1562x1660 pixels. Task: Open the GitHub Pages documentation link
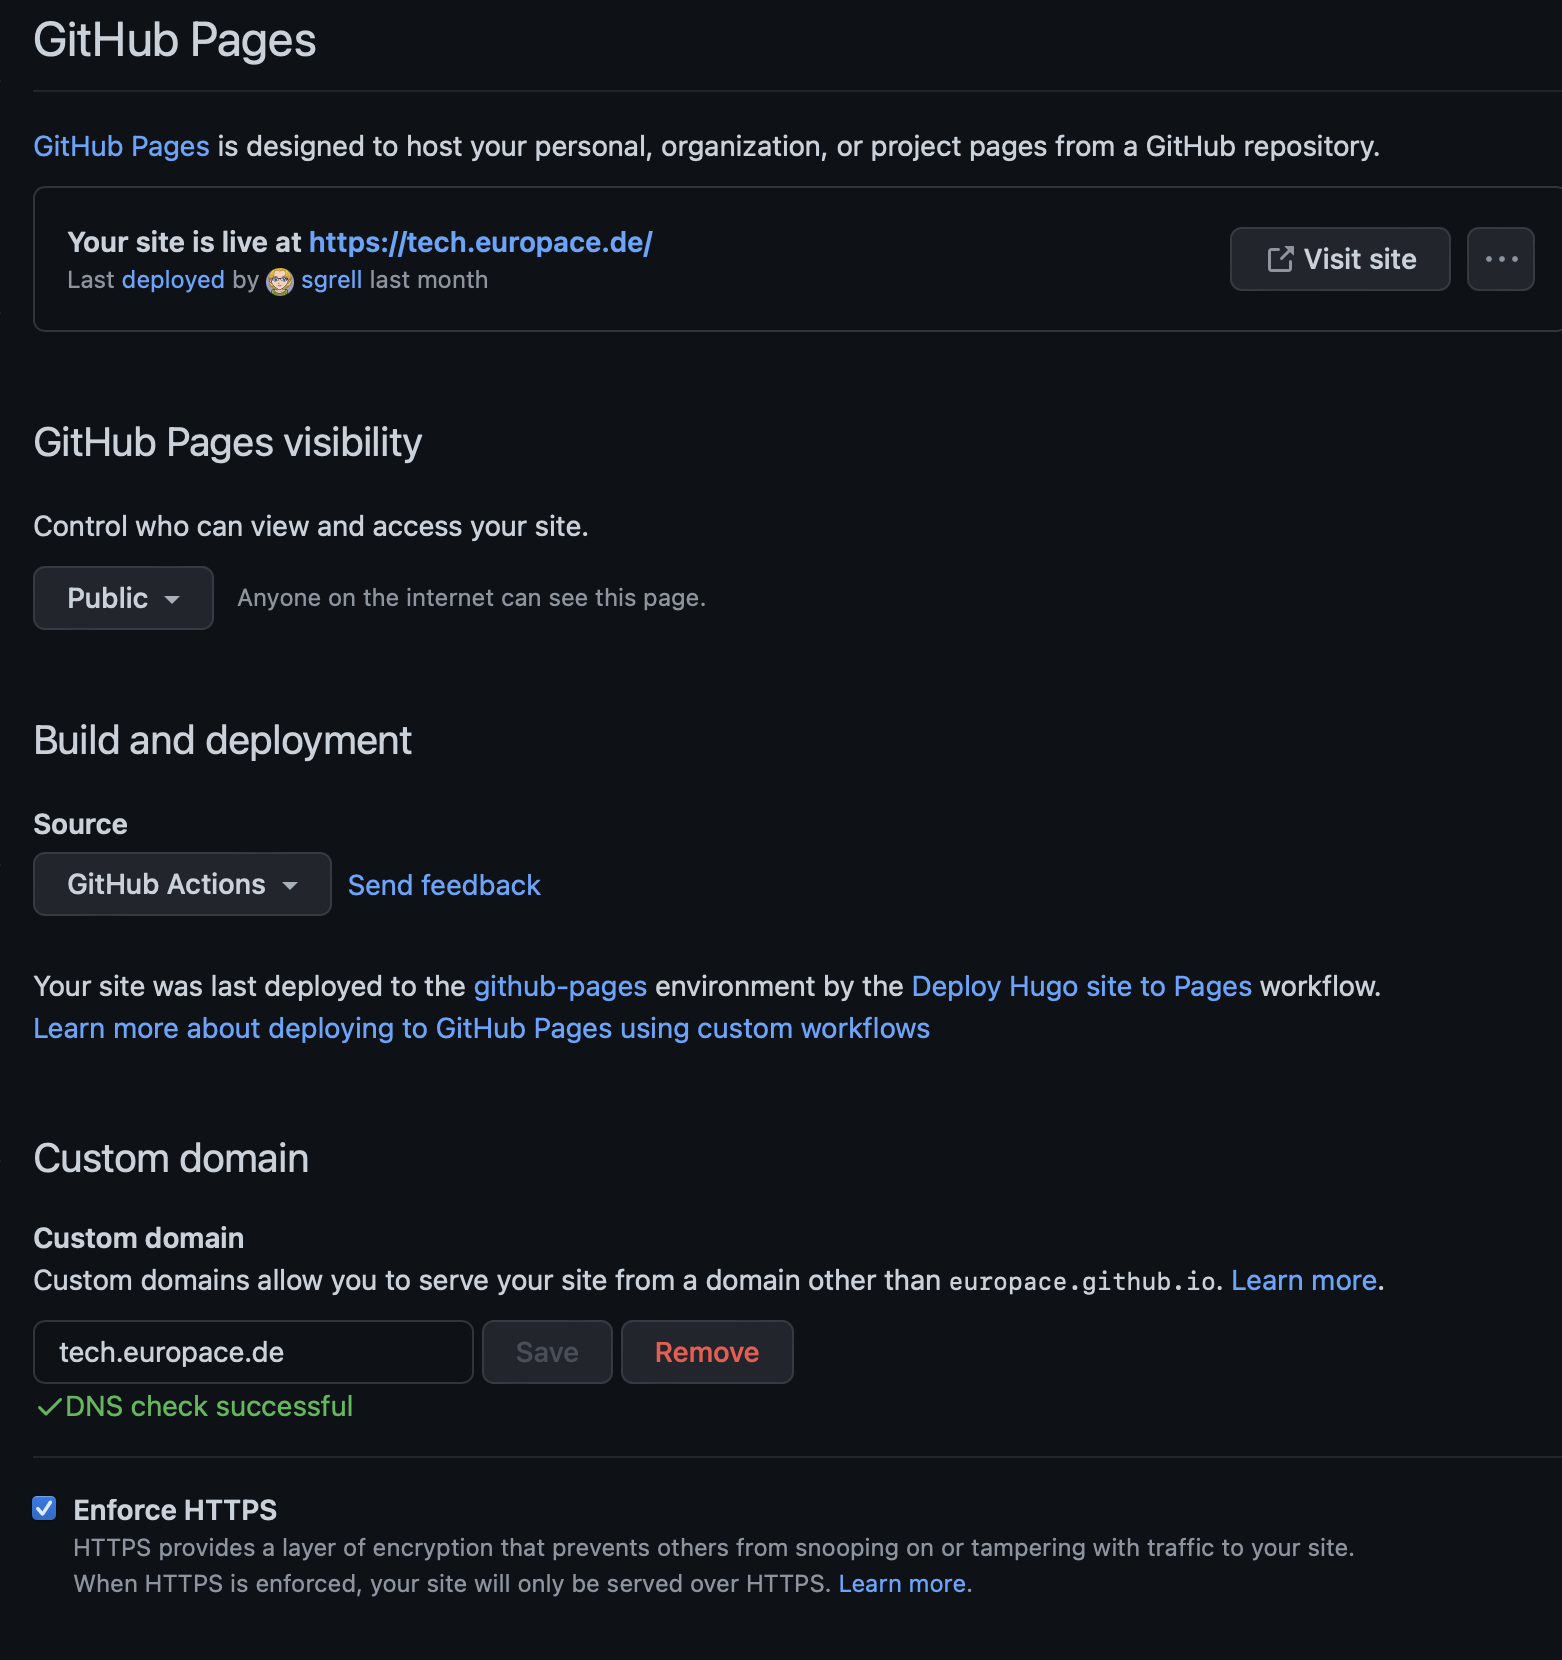click(120, 146)
